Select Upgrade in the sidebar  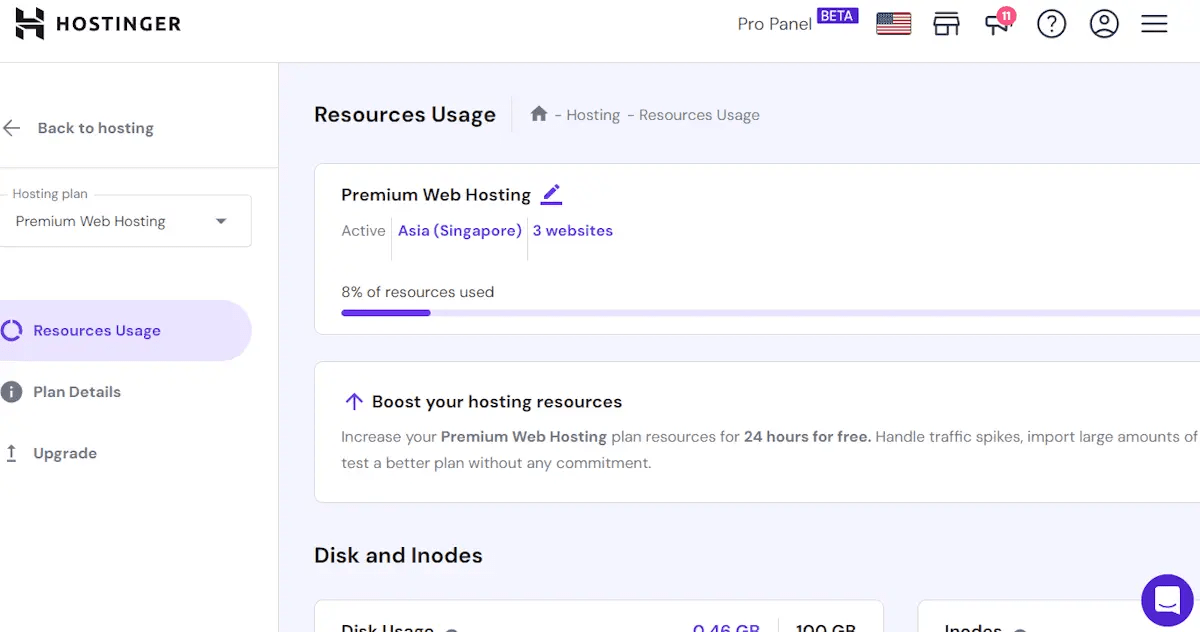coord(63,452)
